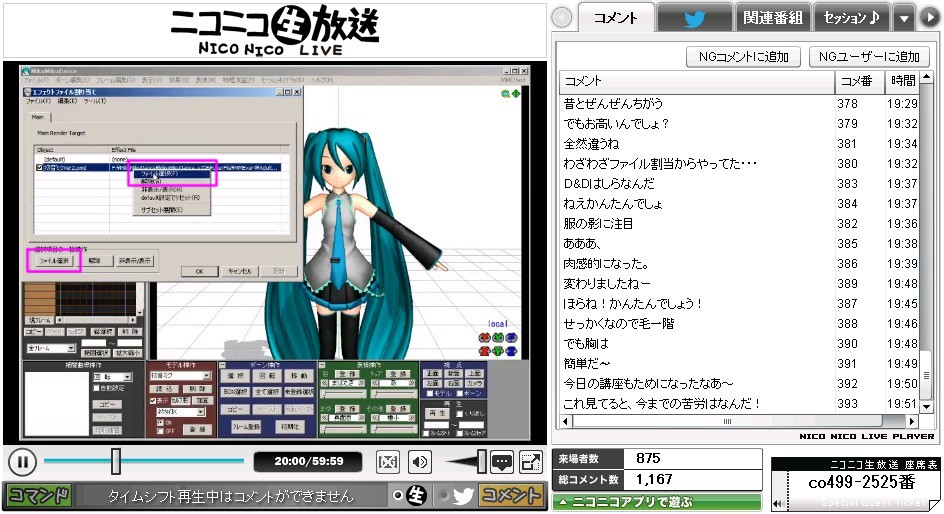Click the orange コメント submit button

[511, 495]
